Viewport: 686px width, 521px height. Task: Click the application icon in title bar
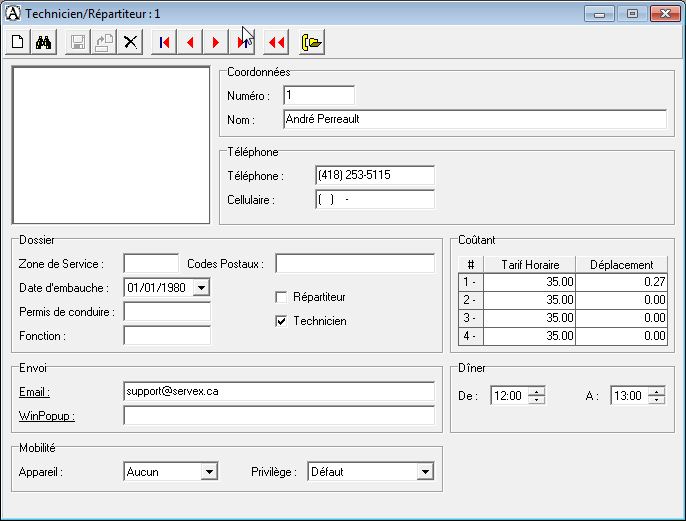[x=13, y=13]
